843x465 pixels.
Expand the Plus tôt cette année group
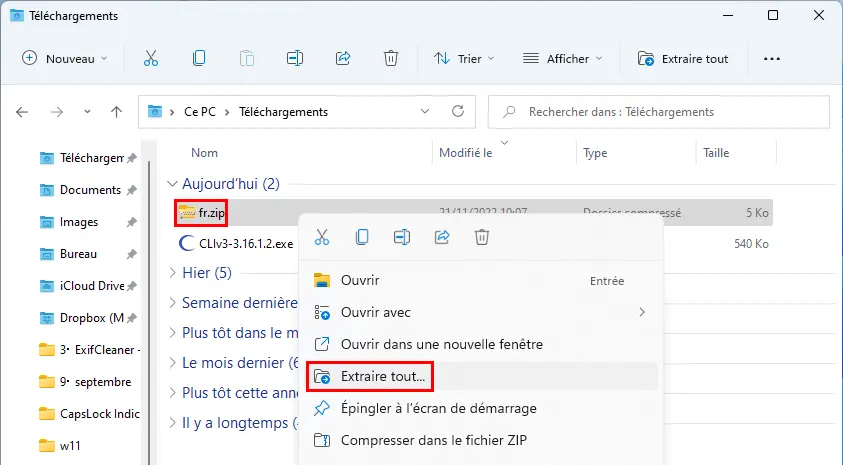(x=173, y=393)
